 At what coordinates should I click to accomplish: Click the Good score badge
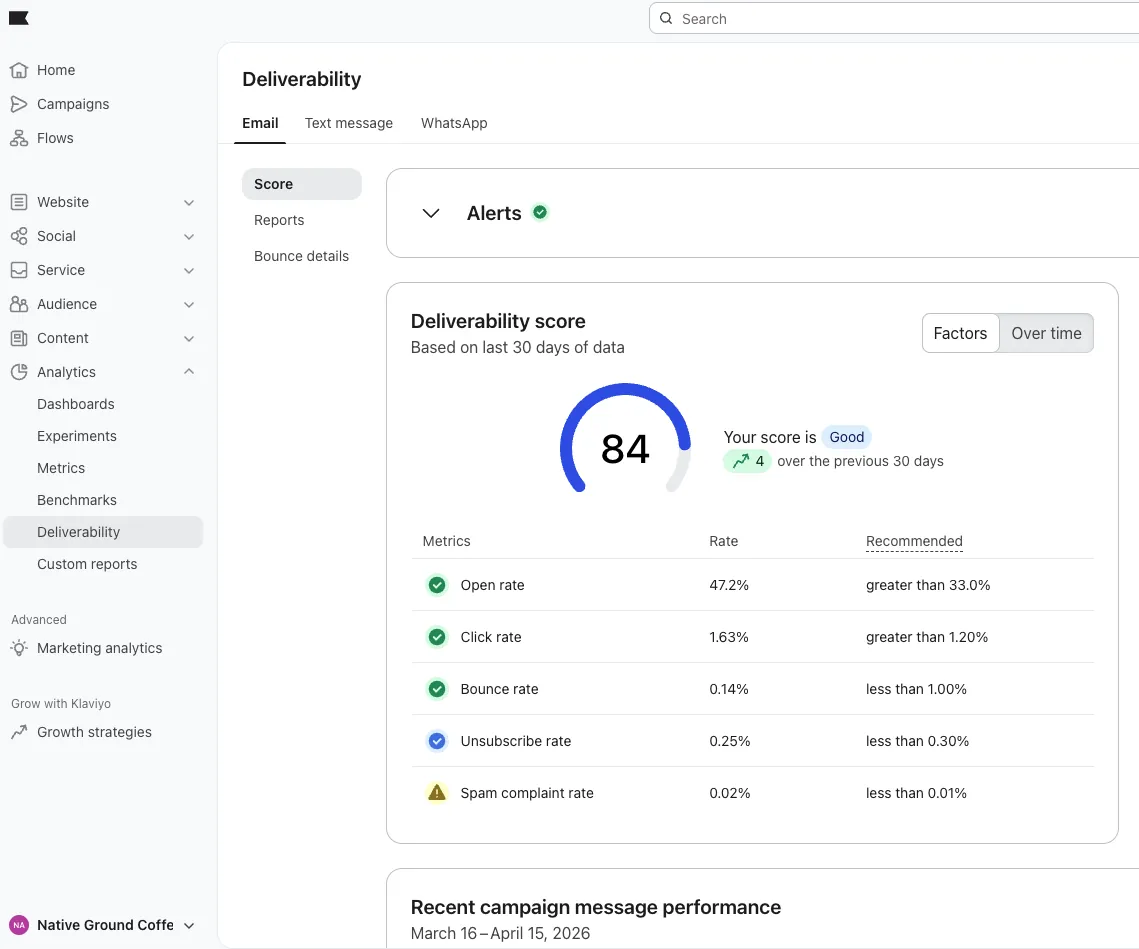846,437
